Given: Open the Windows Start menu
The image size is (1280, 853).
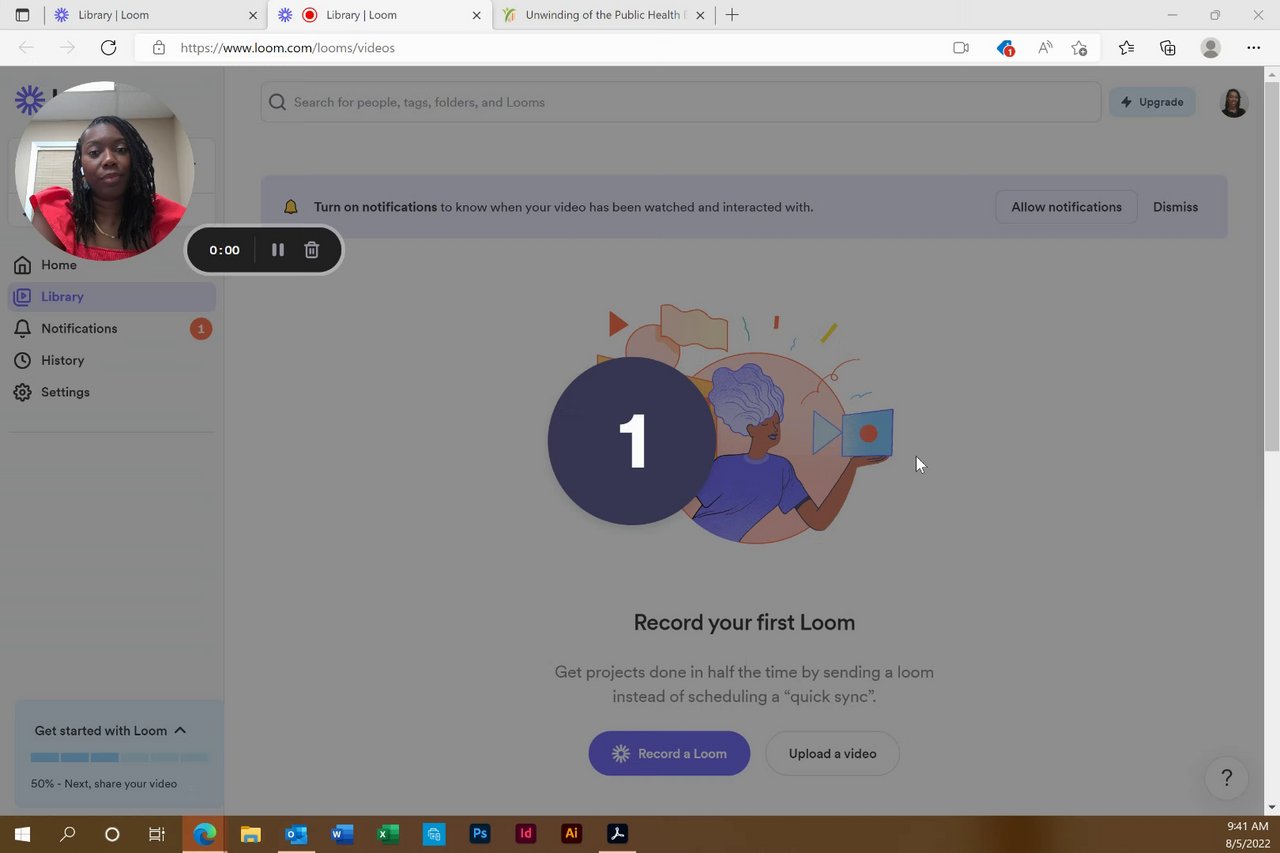Looking at the screenshot, I should 22,834.
